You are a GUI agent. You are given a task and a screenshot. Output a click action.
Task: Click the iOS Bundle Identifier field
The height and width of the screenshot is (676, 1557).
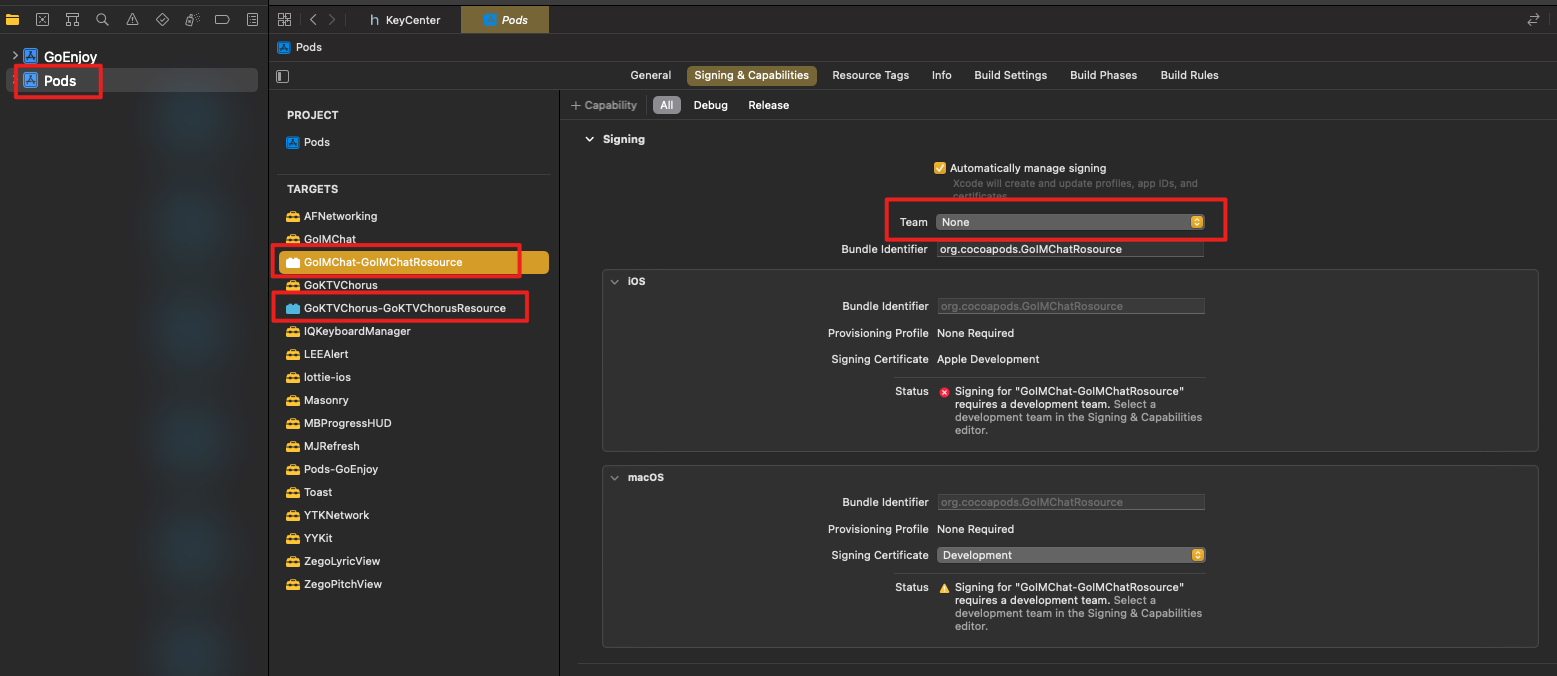[1070, 306]
